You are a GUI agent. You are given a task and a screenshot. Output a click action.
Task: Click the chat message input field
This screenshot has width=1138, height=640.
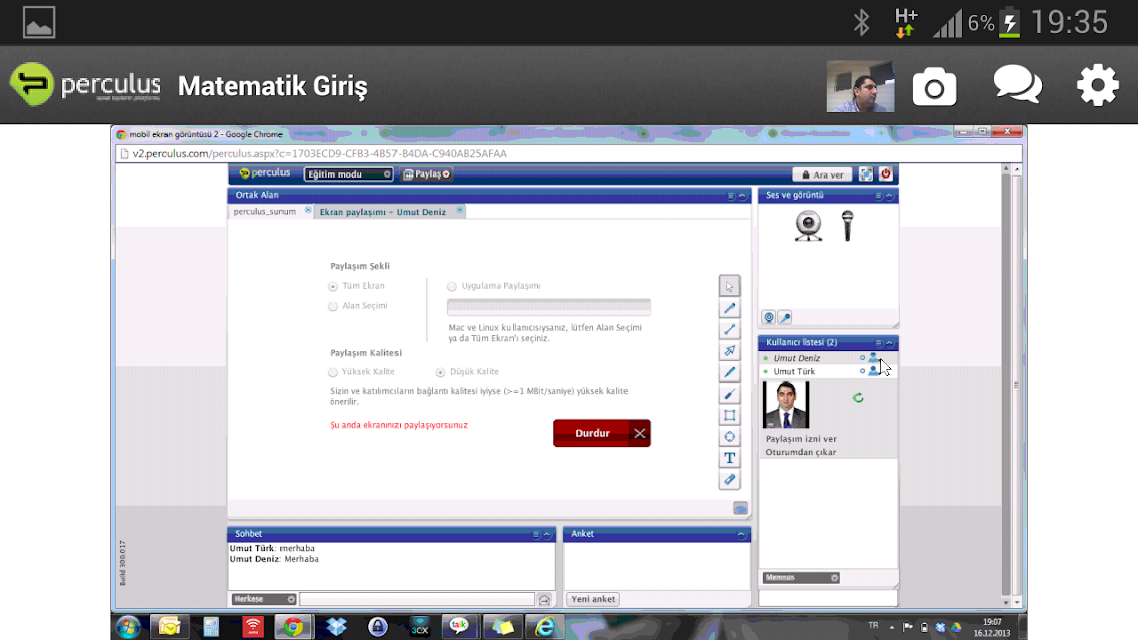click(x=417, y=599)
